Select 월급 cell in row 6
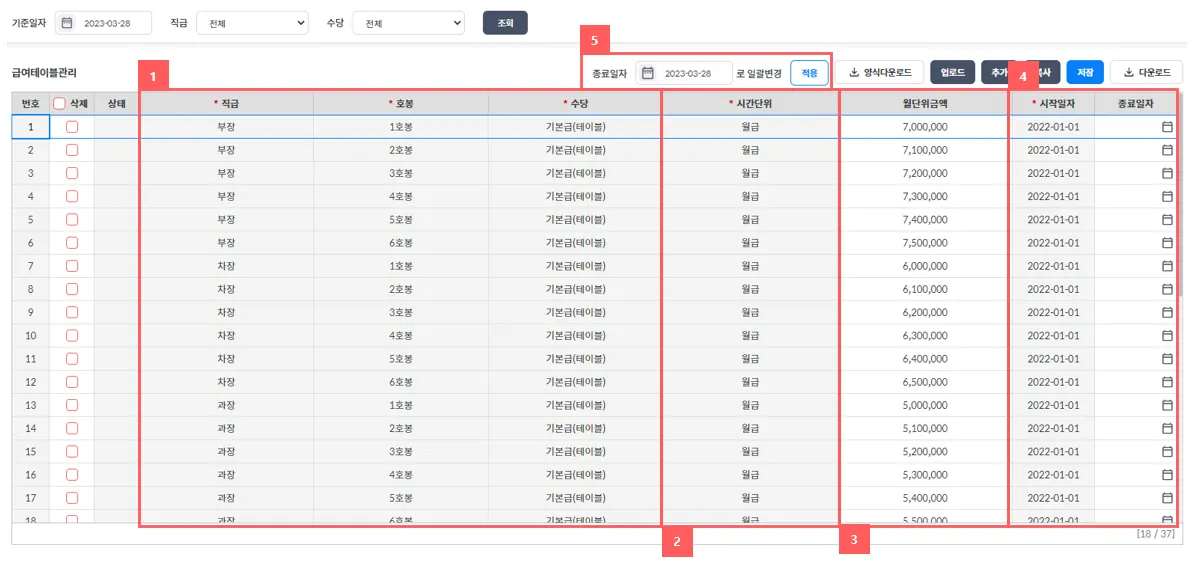1187x562 pixels. [749, 243]
